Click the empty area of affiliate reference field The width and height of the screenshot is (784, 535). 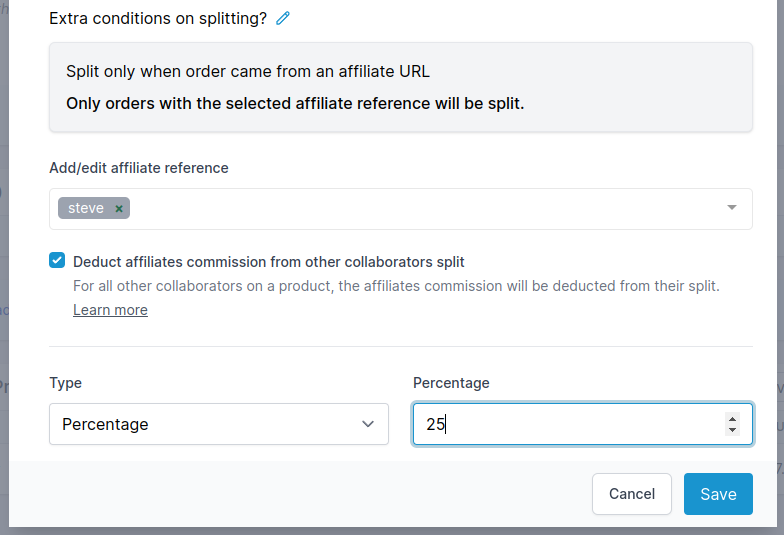(x=420, y=209)
